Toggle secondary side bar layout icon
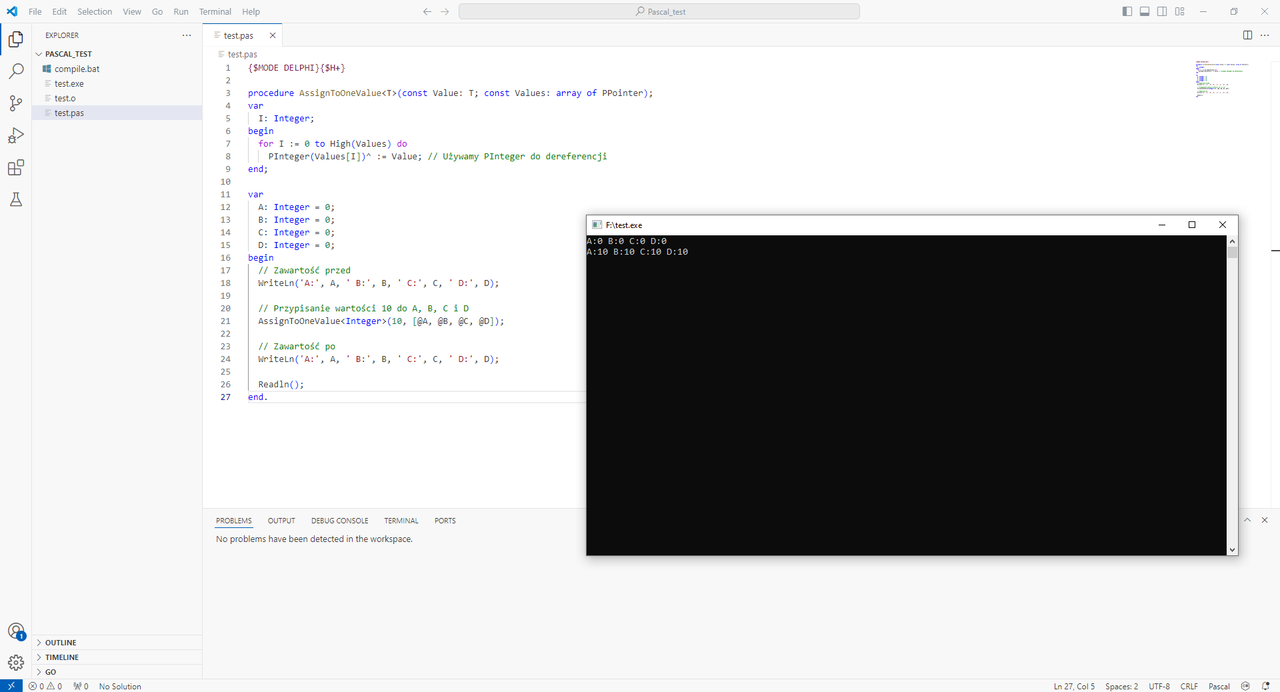Screen dimensions: 1280x692 click(1162, 11)
